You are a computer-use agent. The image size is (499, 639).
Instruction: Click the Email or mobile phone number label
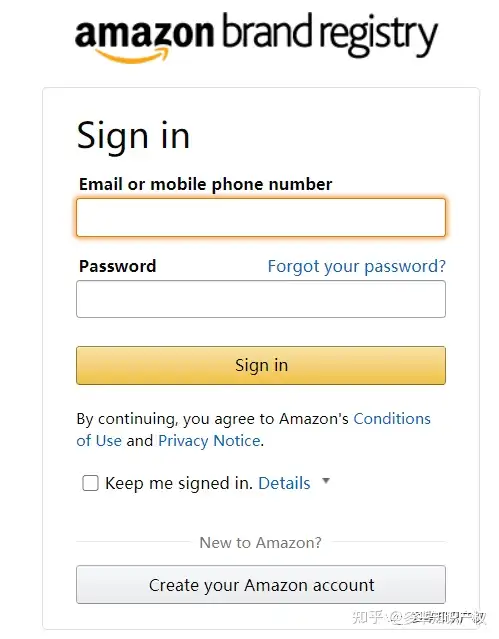click(205, 185)
